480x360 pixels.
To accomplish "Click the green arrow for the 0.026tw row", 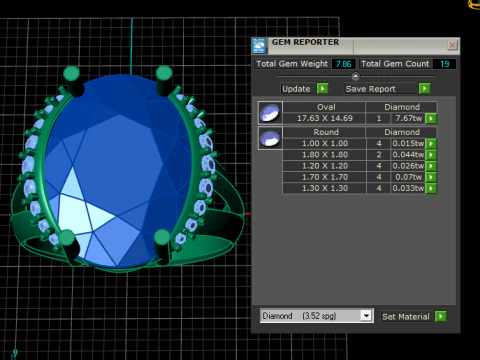I will pos(431,166).
